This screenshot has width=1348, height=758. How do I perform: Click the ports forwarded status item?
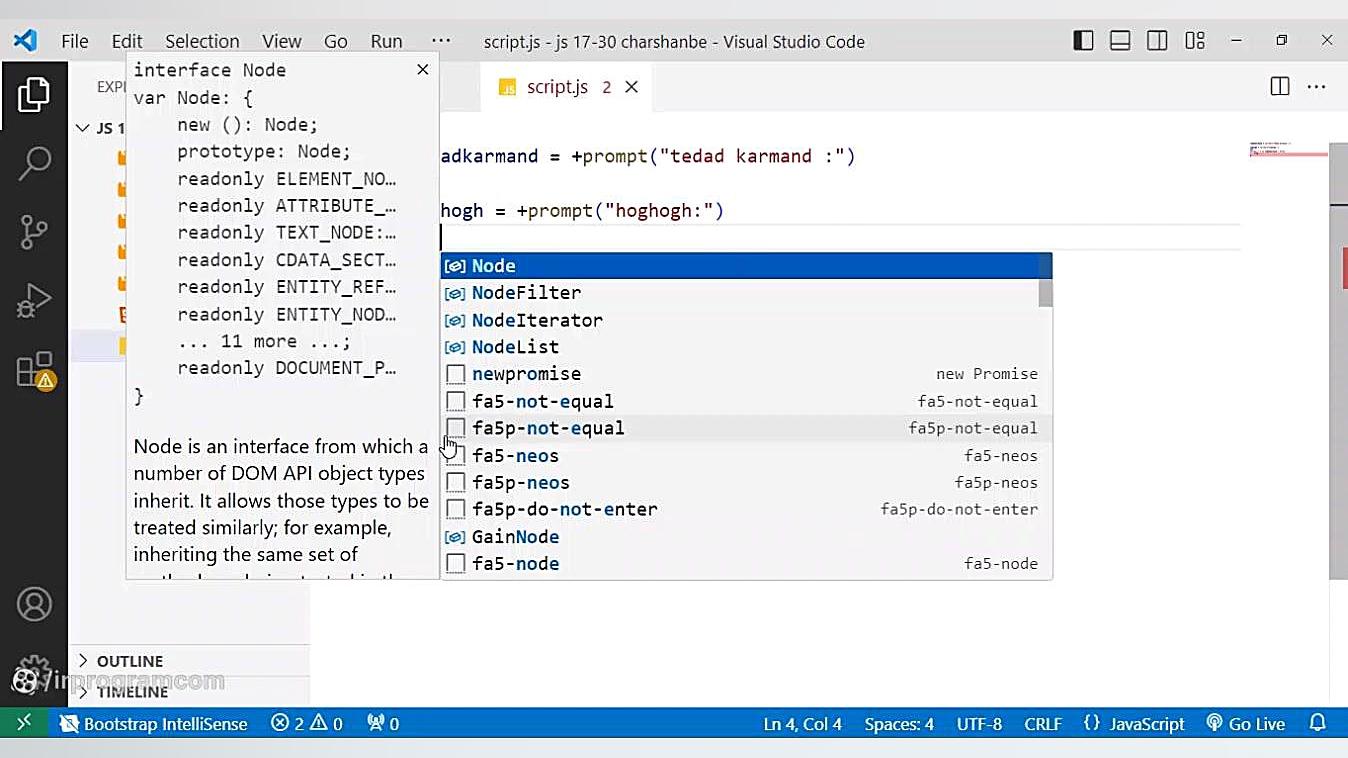click(x=383, y=723)
